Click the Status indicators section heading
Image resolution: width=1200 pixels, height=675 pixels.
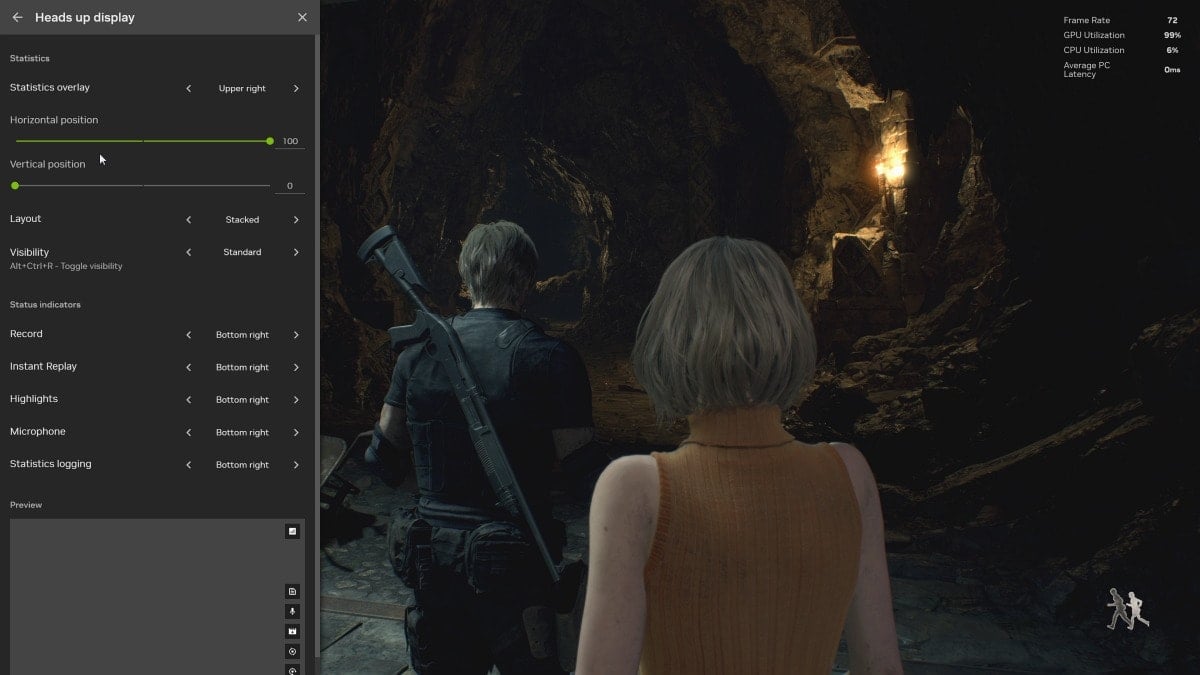(45, 304)
